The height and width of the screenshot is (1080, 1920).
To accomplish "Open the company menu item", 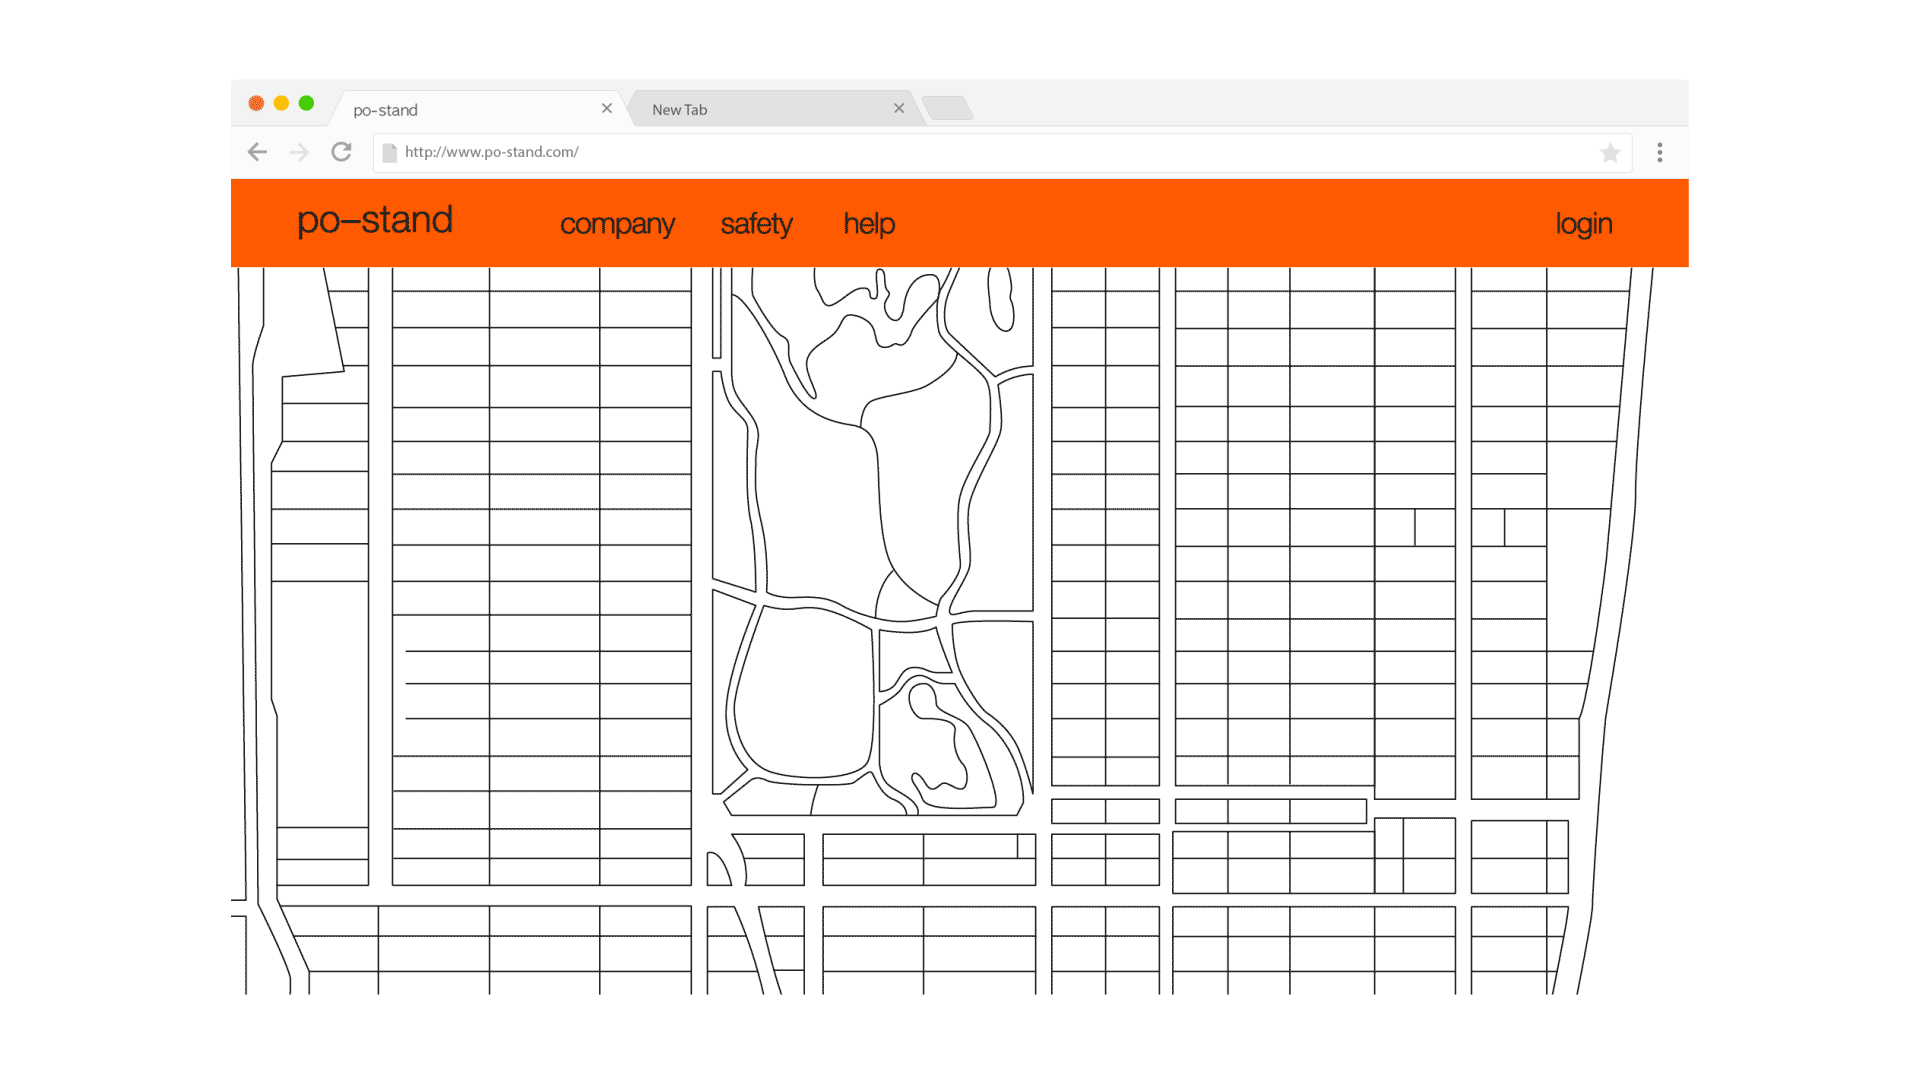I will pyautogui.click(x=617, y=224).
